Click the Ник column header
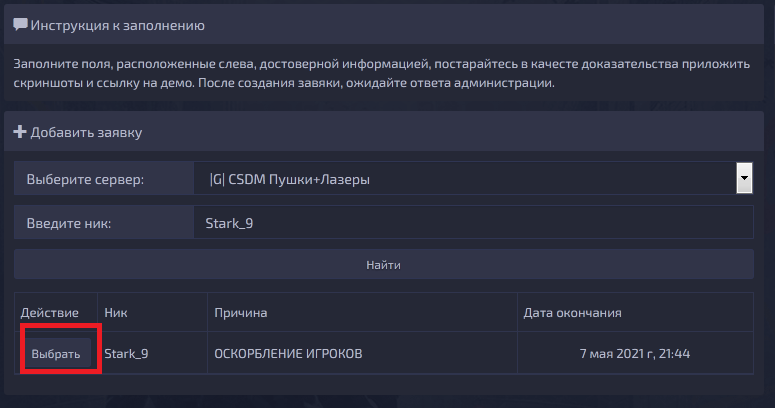This screenshot has width=775, height=408. [116, 313]
